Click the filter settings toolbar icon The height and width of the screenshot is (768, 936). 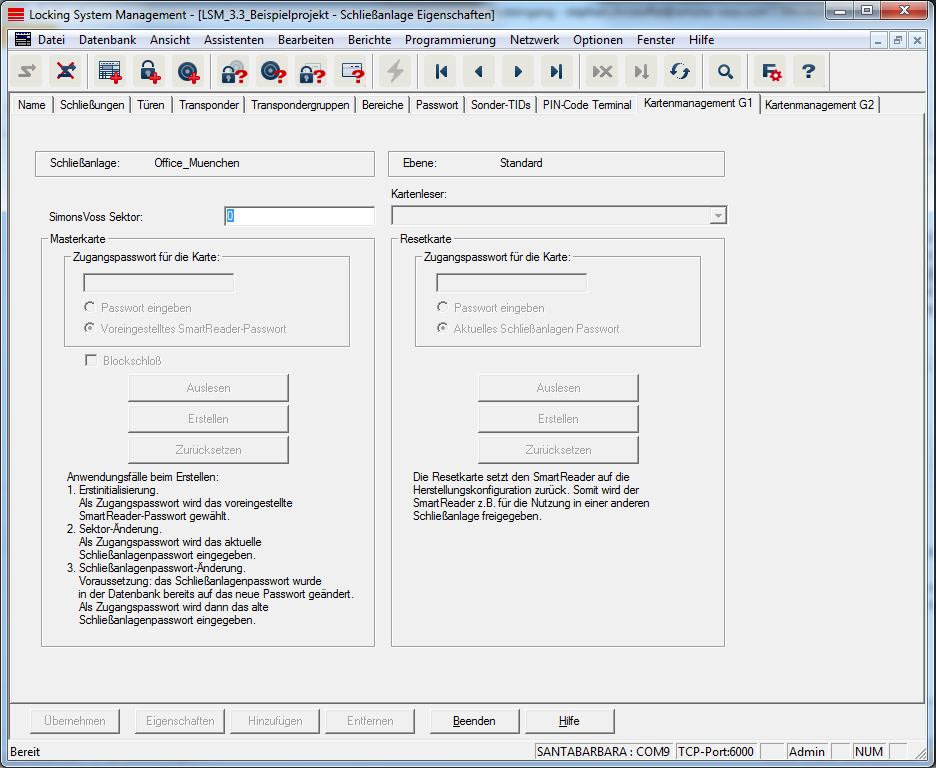point(770,71)
